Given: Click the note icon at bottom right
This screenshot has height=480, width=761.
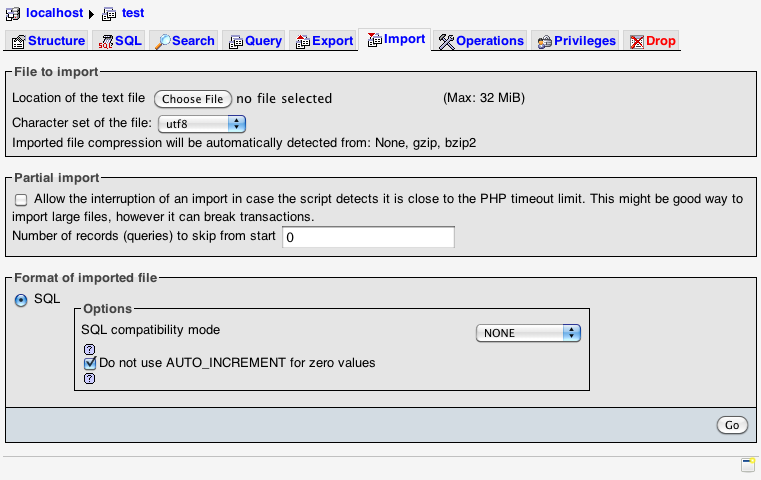Looking at the screenshot, I should (747, 465).
